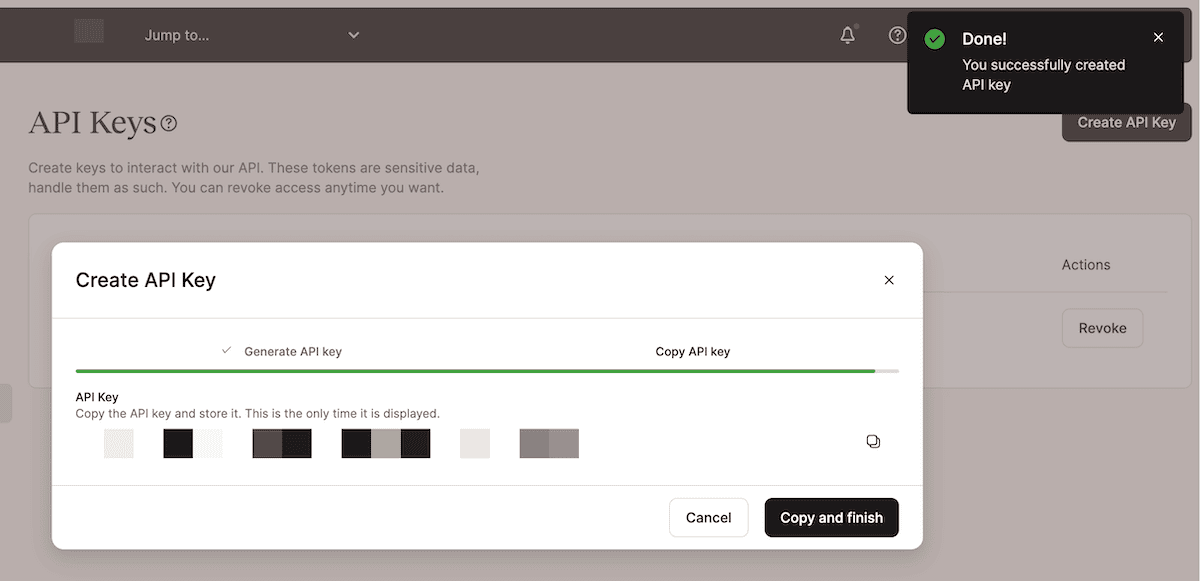The height and width of the screenshot is (581, 1200).
Task: Click the help icon beside the API Keys heading
Action: click(x=169, y=124)
